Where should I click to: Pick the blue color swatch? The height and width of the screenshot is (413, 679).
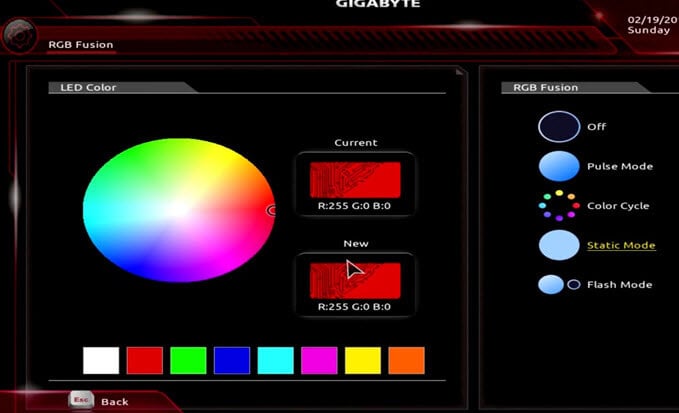[x=232, y=360]
